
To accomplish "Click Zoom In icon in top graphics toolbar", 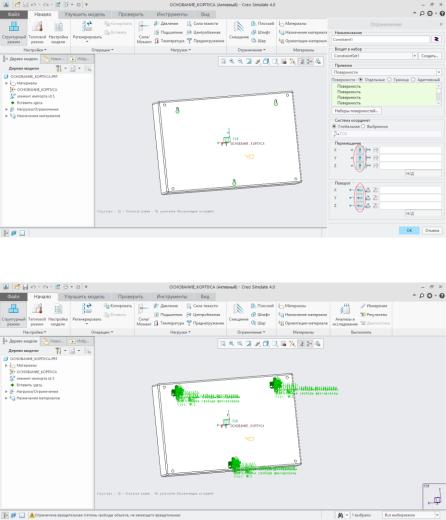I will (x=232, y=61).
